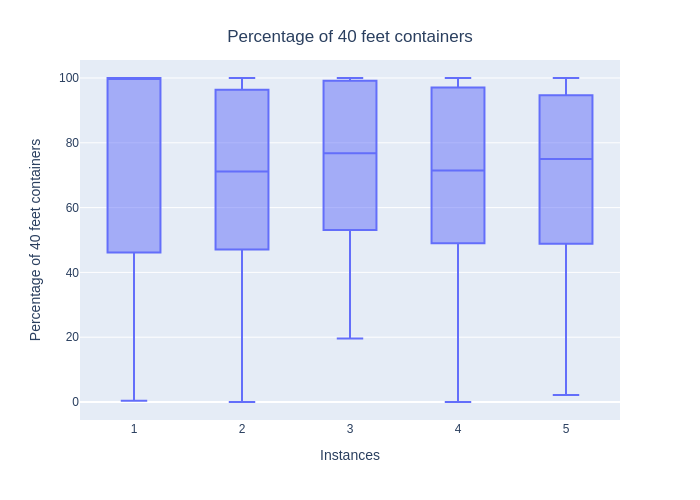This screenshot has width=700, height=500.
Task: Click the rotated y-axis title text
Action: (36, 240)
